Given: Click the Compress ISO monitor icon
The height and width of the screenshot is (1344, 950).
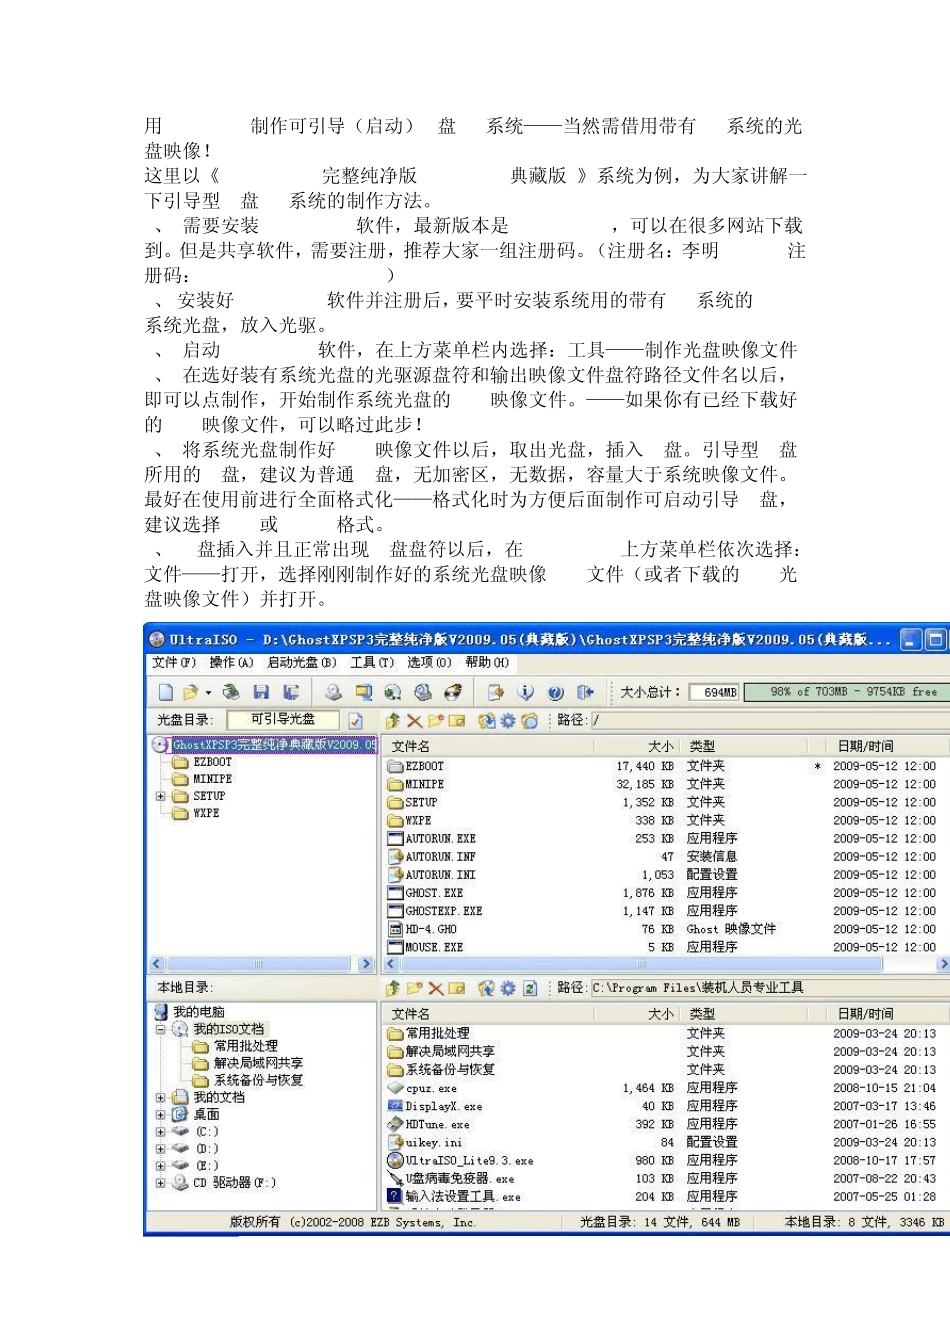Looking at the screenshot, I should coord(363,692).
